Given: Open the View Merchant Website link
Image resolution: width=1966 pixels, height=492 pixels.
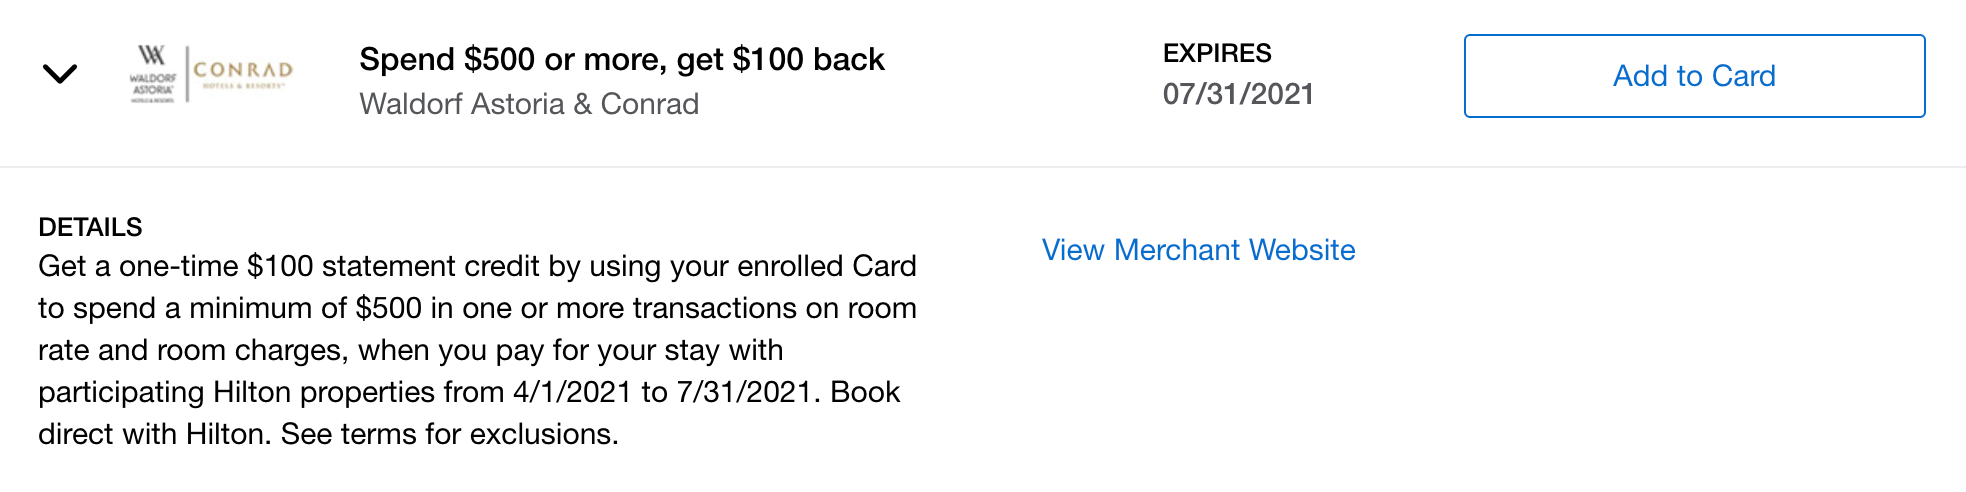Looking at the screenshot, I should click(1198, 250).
